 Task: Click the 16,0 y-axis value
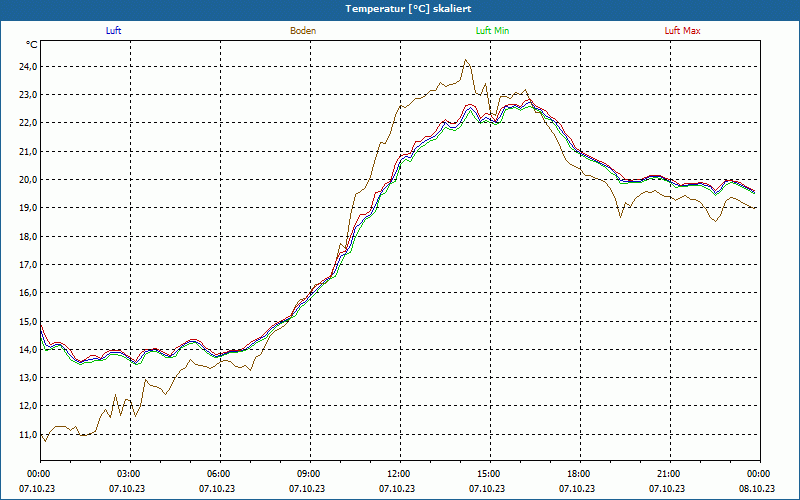(x=28, y=293)
